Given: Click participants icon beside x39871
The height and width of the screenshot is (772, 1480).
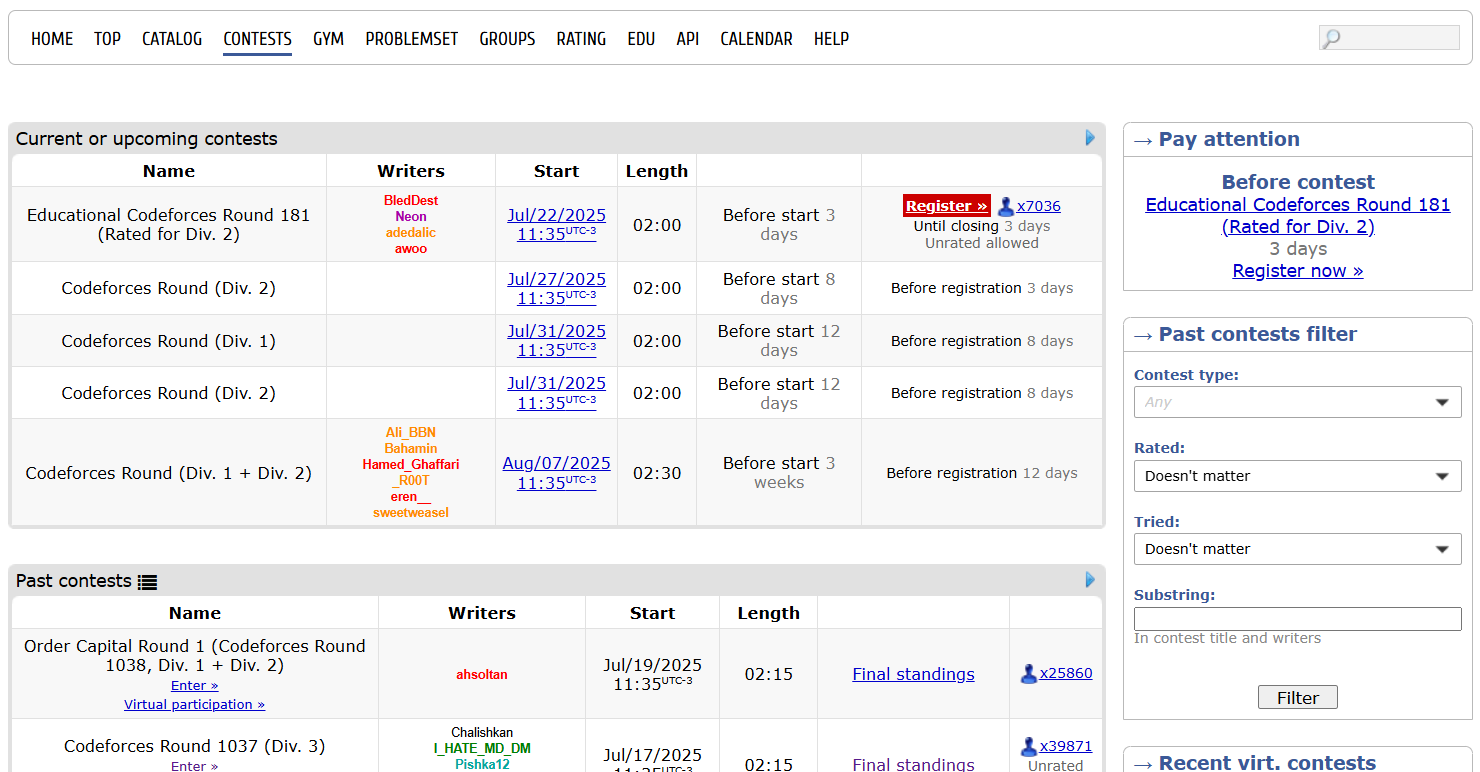Looking at the screenshot, I should [x=1028, y=747].
